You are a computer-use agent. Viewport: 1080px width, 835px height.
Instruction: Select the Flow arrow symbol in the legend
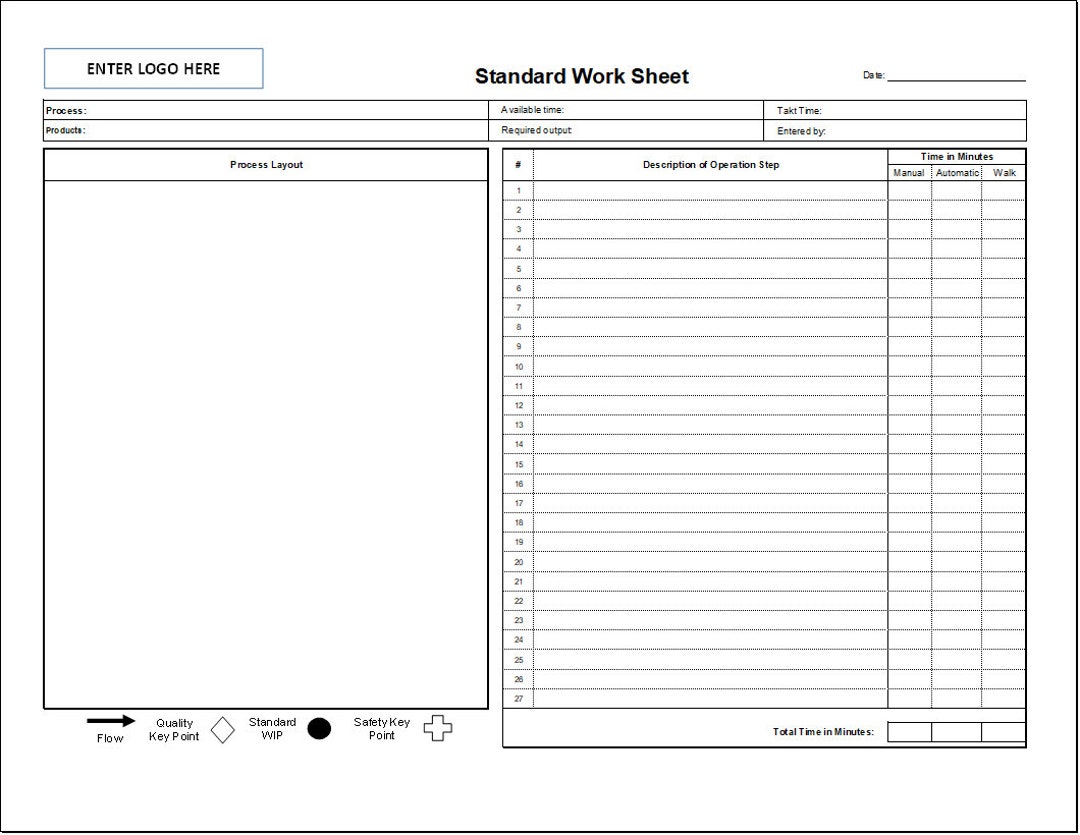(x=110, y=720)
